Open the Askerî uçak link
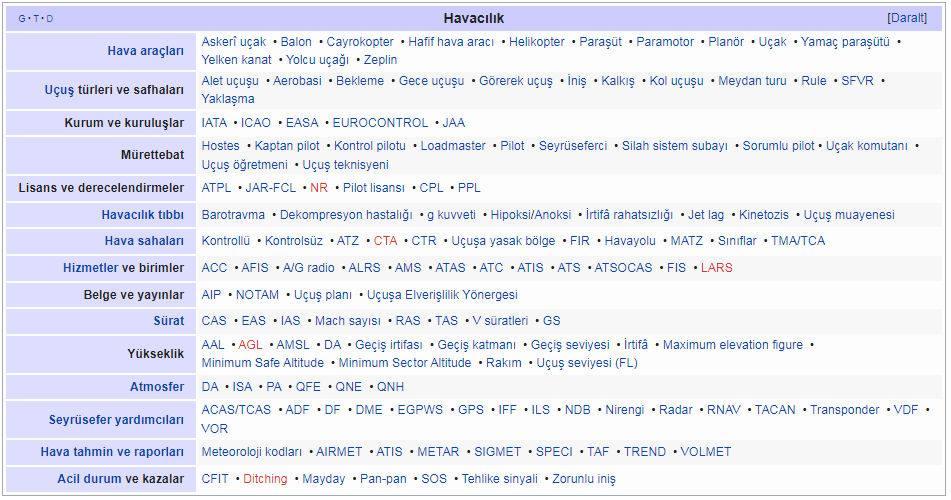Screen dimensions: 951x500 (234, 42)
